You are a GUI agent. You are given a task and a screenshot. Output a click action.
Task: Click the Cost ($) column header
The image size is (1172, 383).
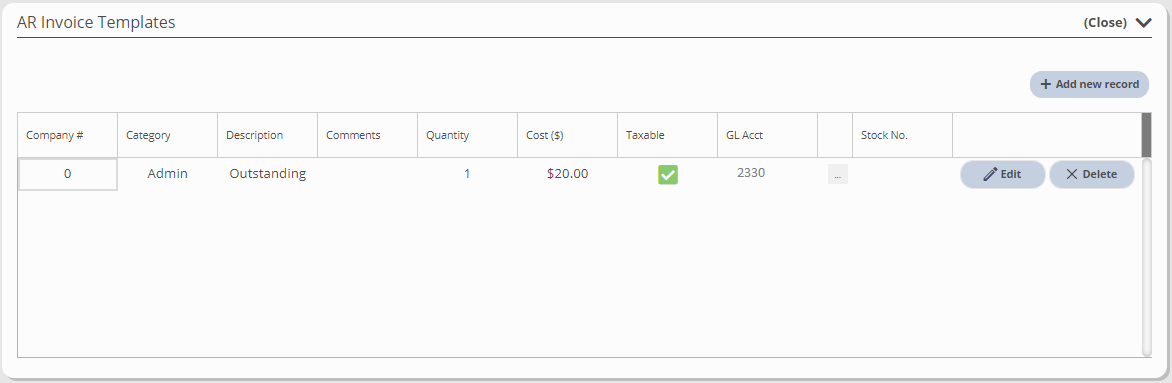coord(567,135)
